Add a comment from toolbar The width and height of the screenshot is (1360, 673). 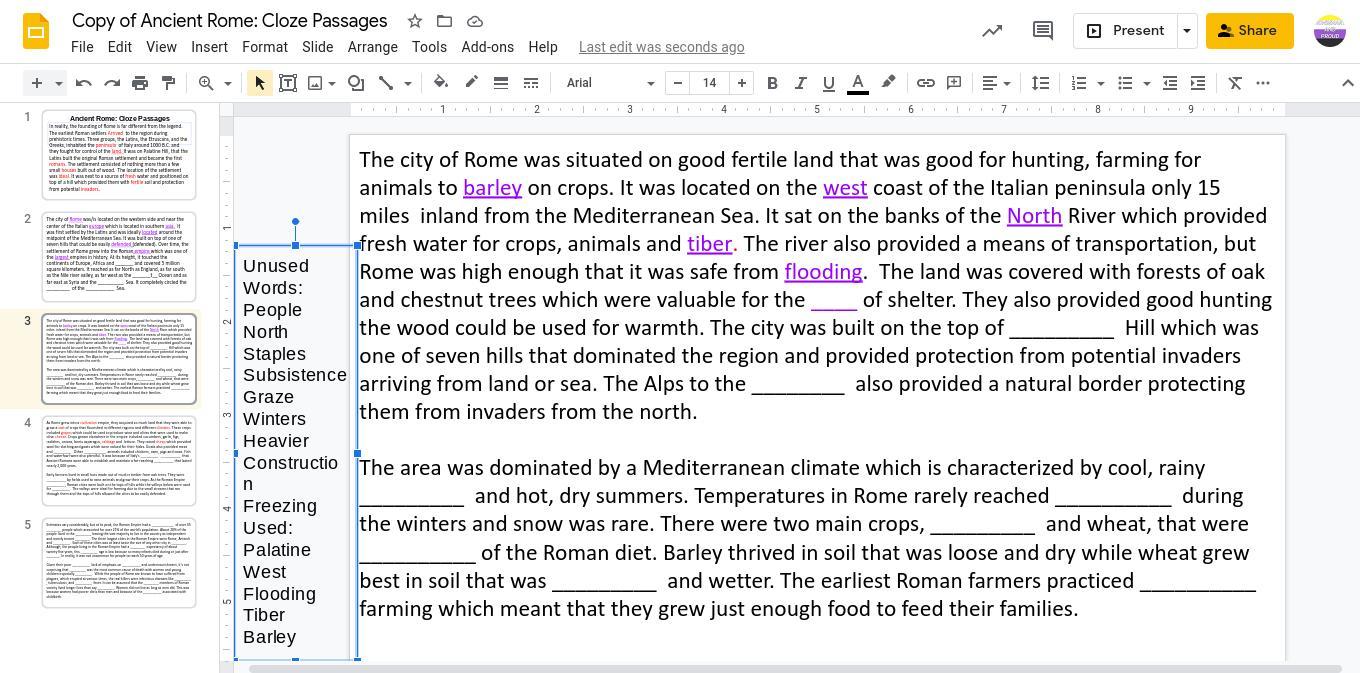[x=954, y=83]
